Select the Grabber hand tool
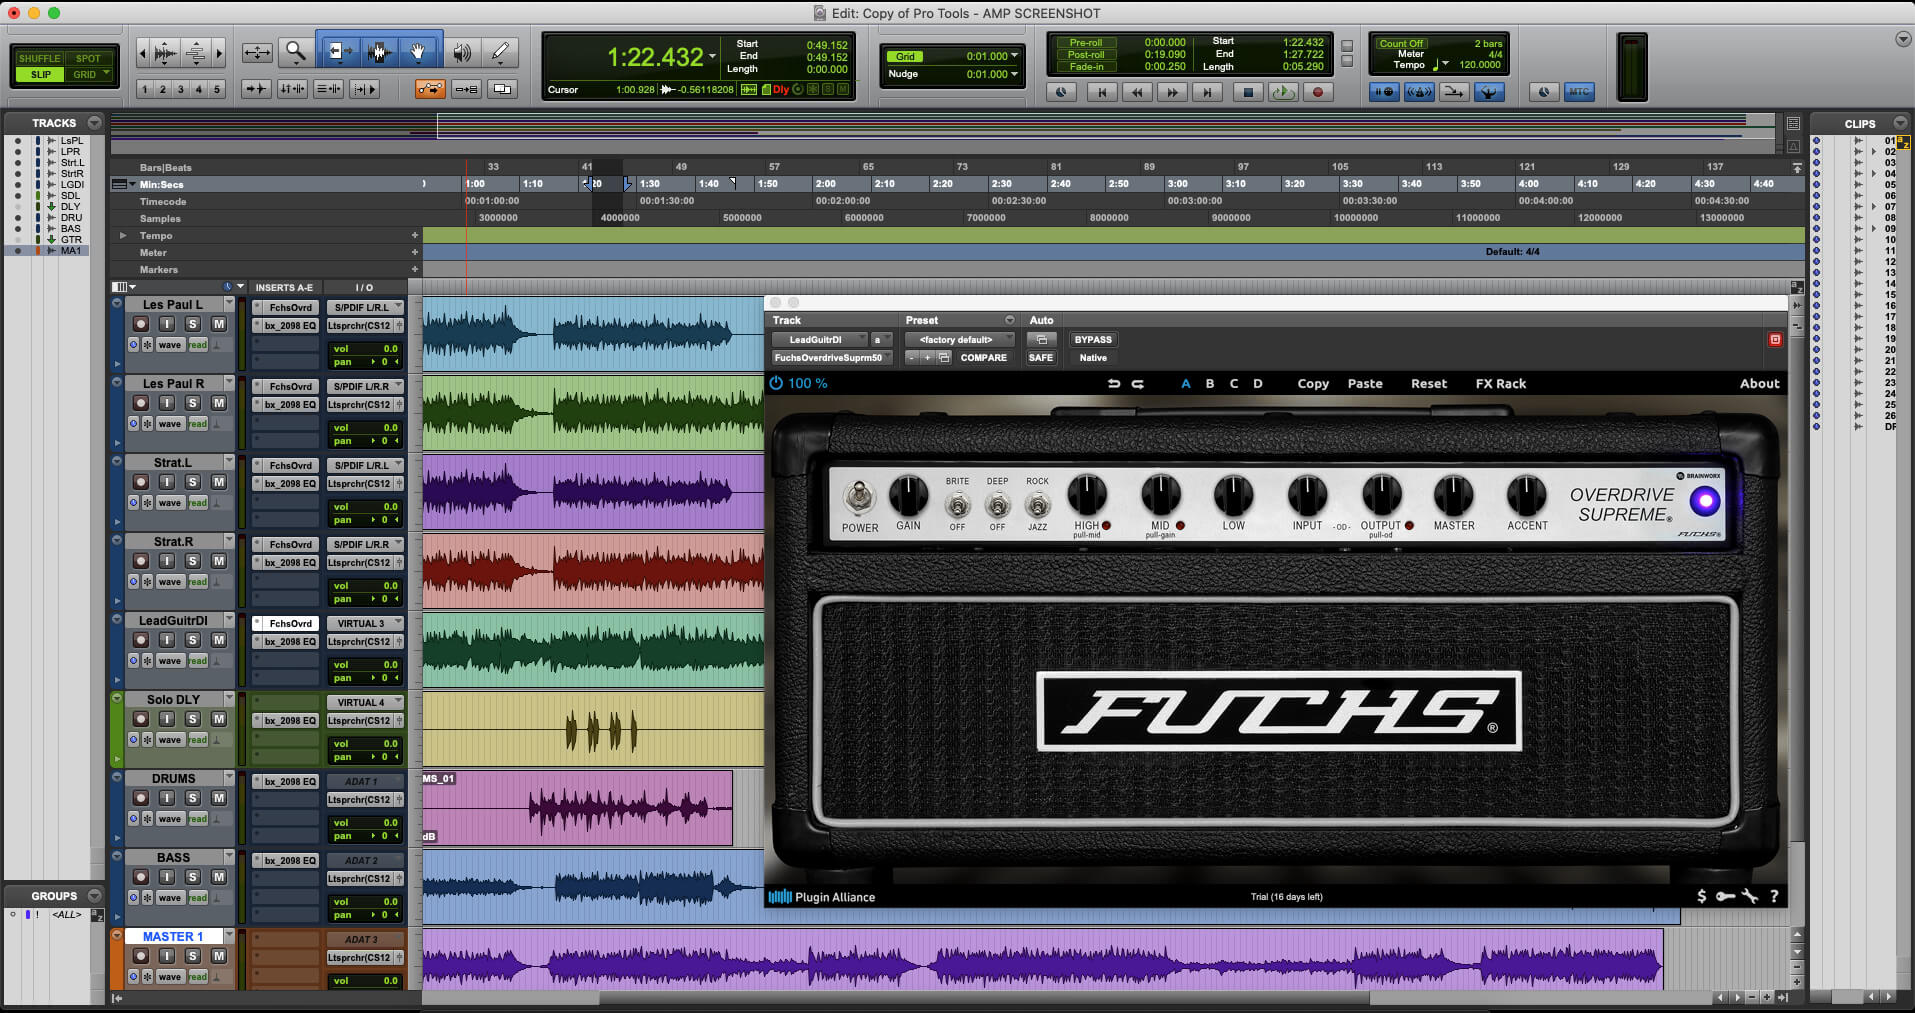 (x=418, y=51)
